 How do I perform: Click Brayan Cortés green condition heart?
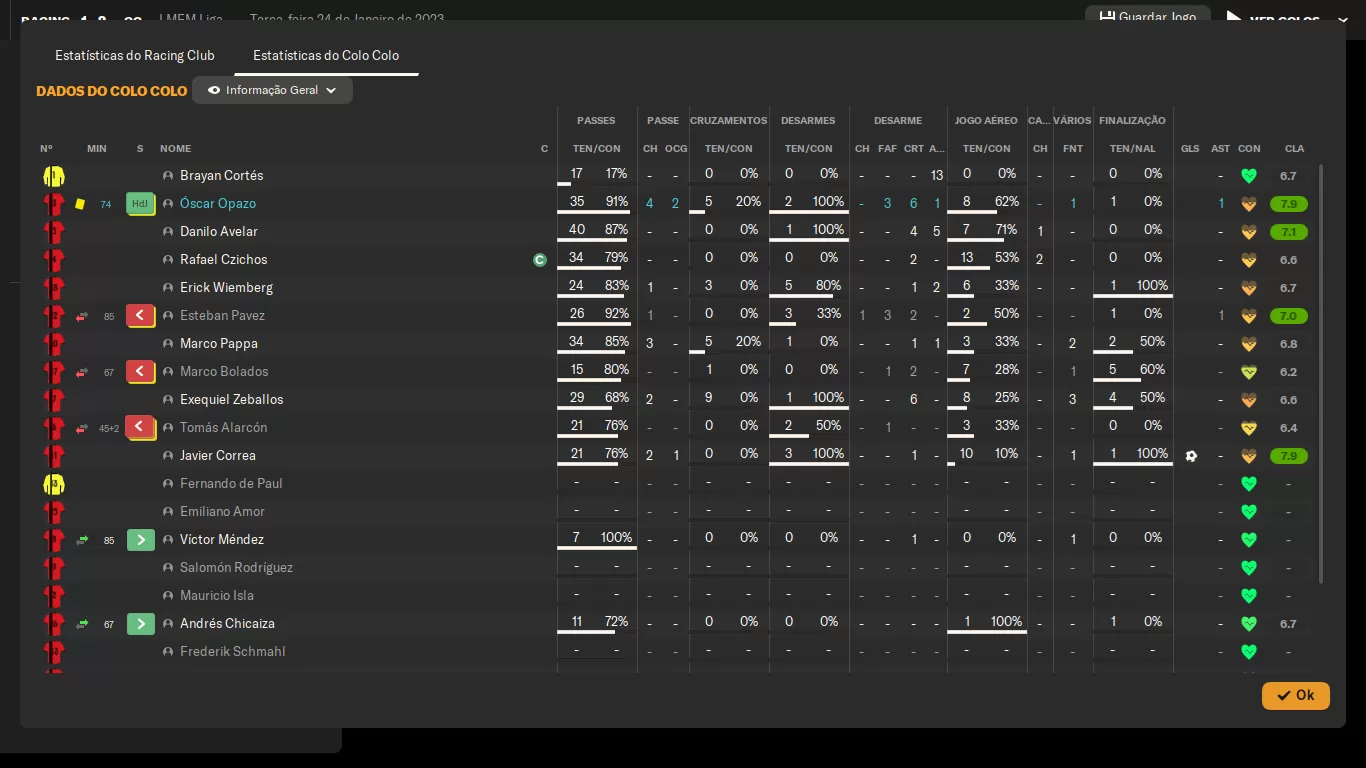click(x=1248, y=176)
